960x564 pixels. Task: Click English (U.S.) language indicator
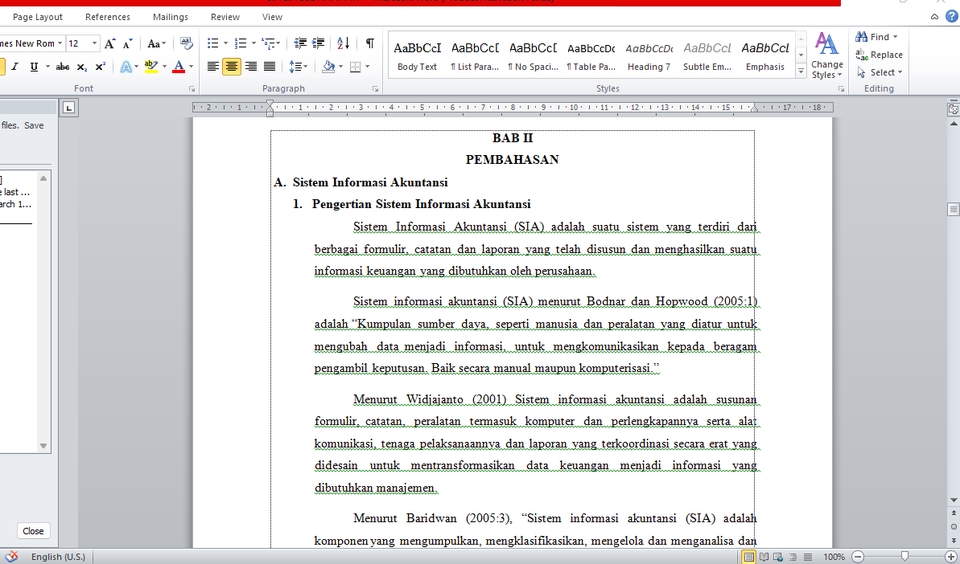point(58,557)
